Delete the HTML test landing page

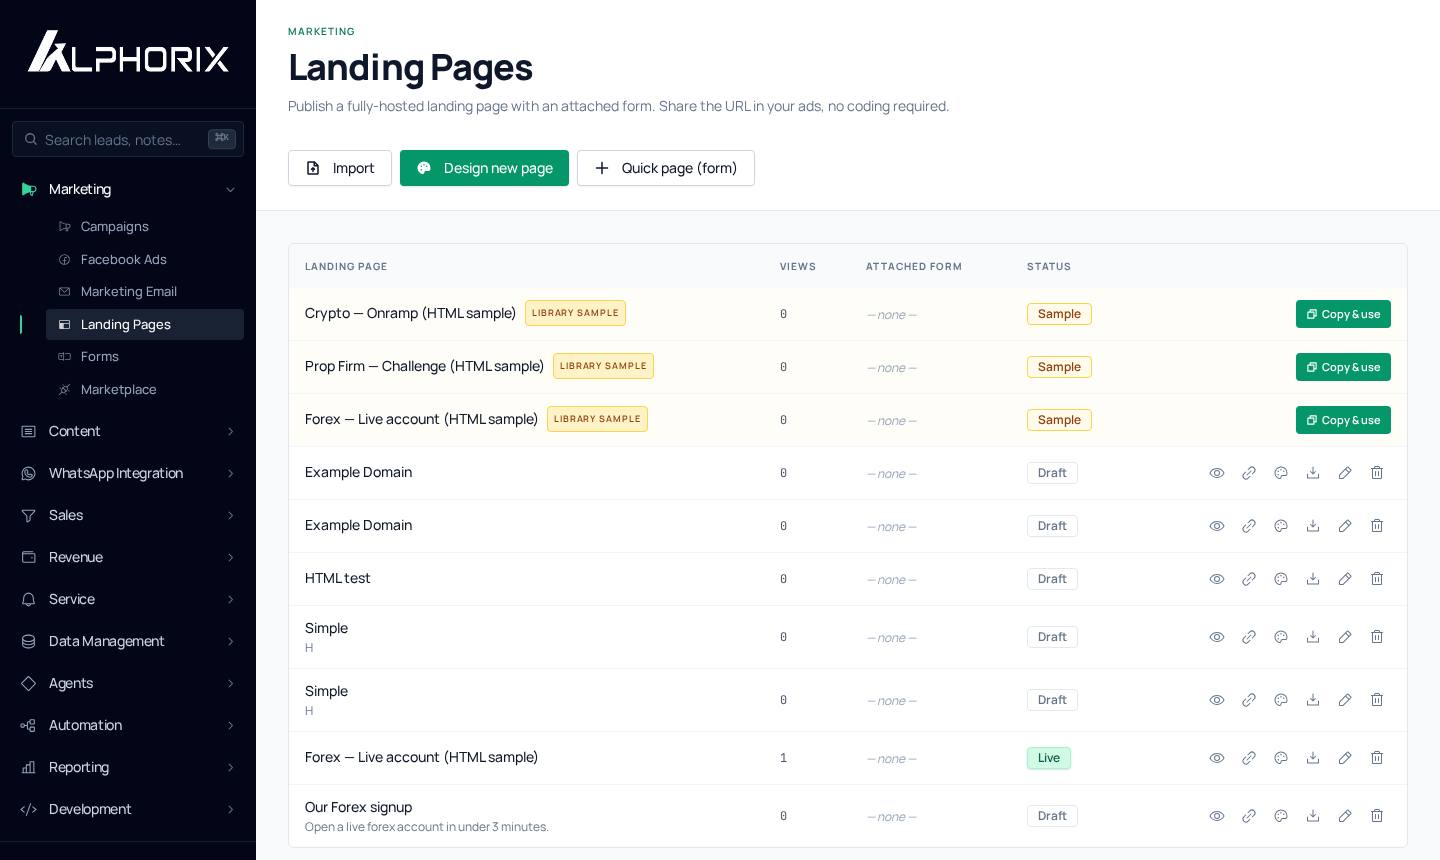[1377, 579]
